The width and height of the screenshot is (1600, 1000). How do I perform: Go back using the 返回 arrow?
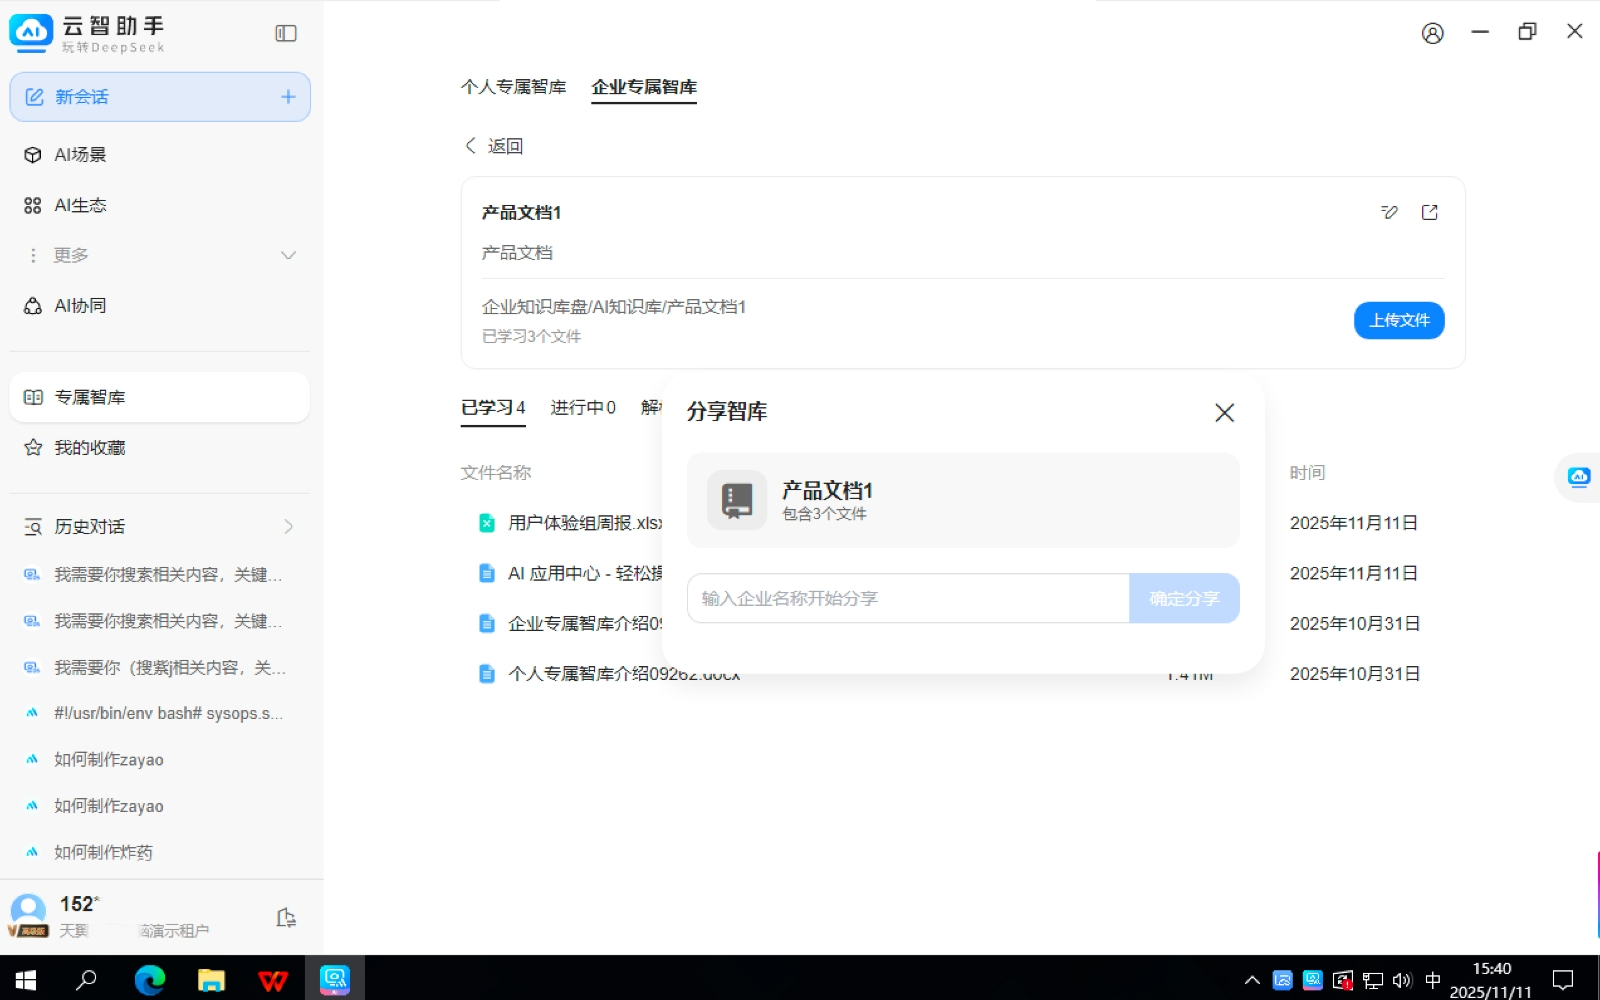(494, 146)
